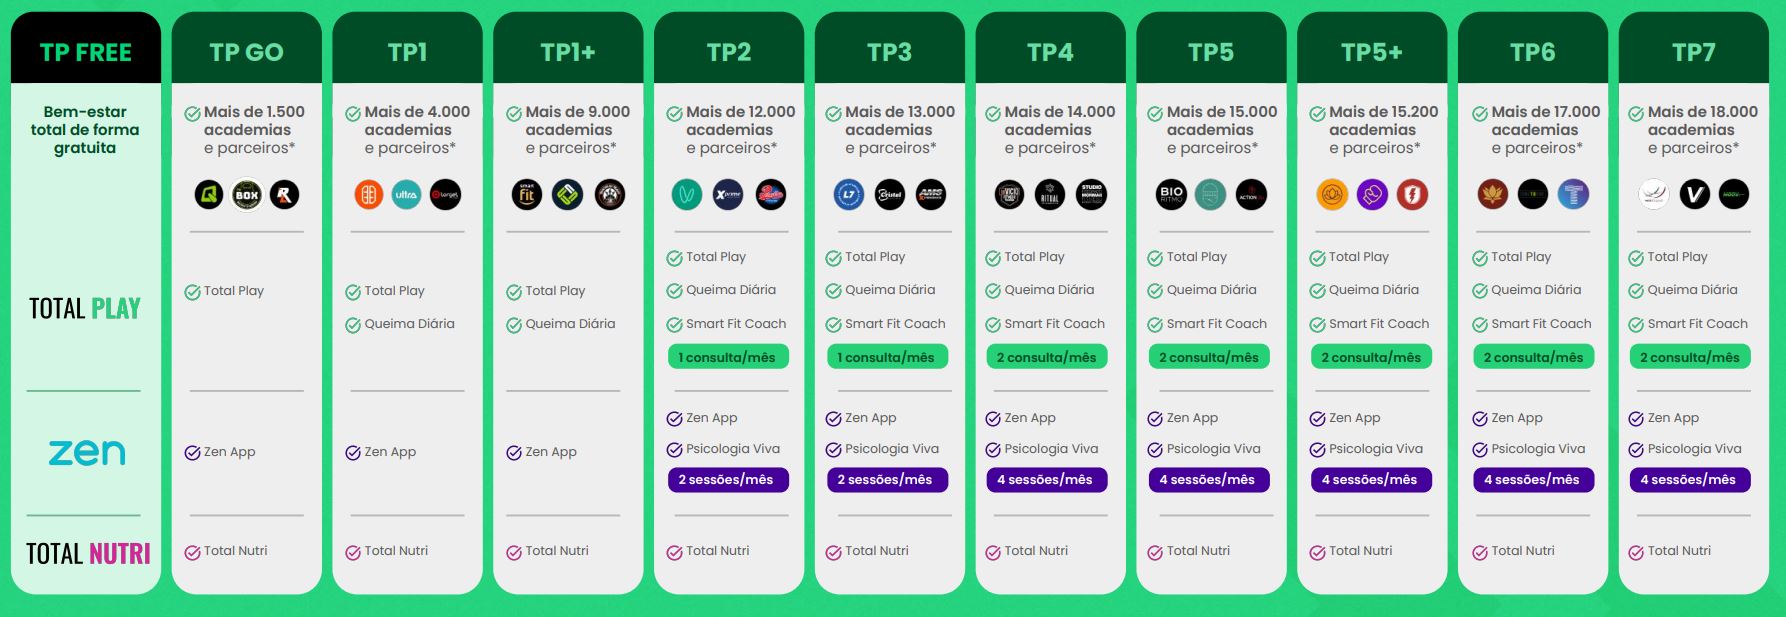
Task: Select the Bio Ritmo logo in TP5
Action: click(1171, 195)
